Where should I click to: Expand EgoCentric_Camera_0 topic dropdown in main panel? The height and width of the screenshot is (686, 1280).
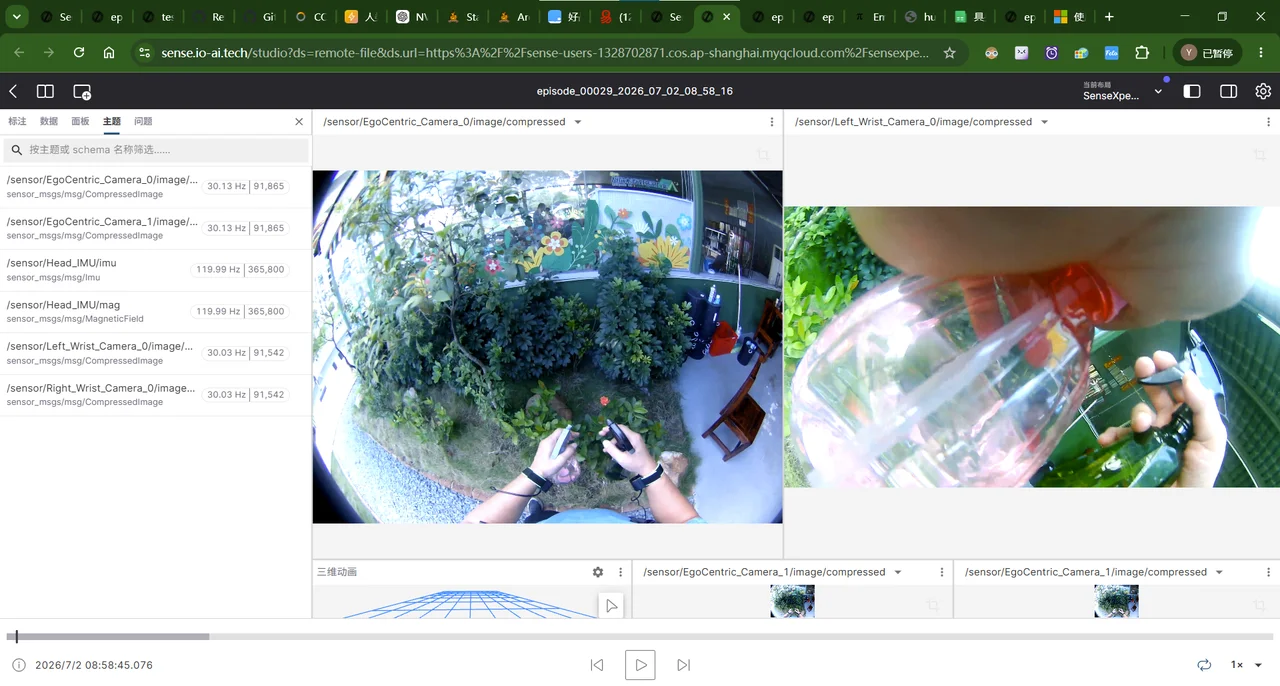[578, 122]
